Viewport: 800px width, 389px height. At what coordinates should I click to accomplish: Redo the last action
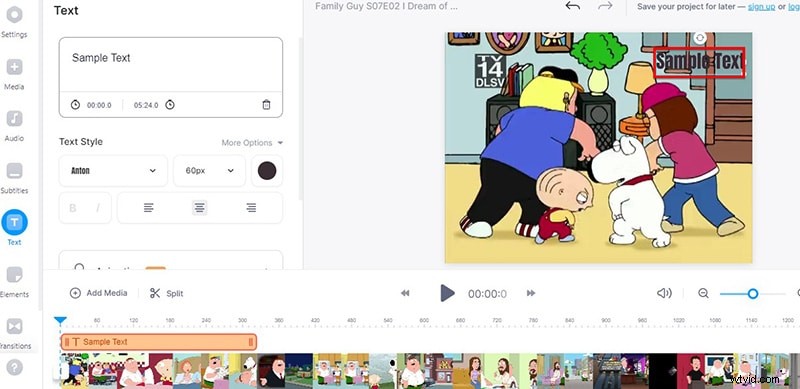pos(605,6)
